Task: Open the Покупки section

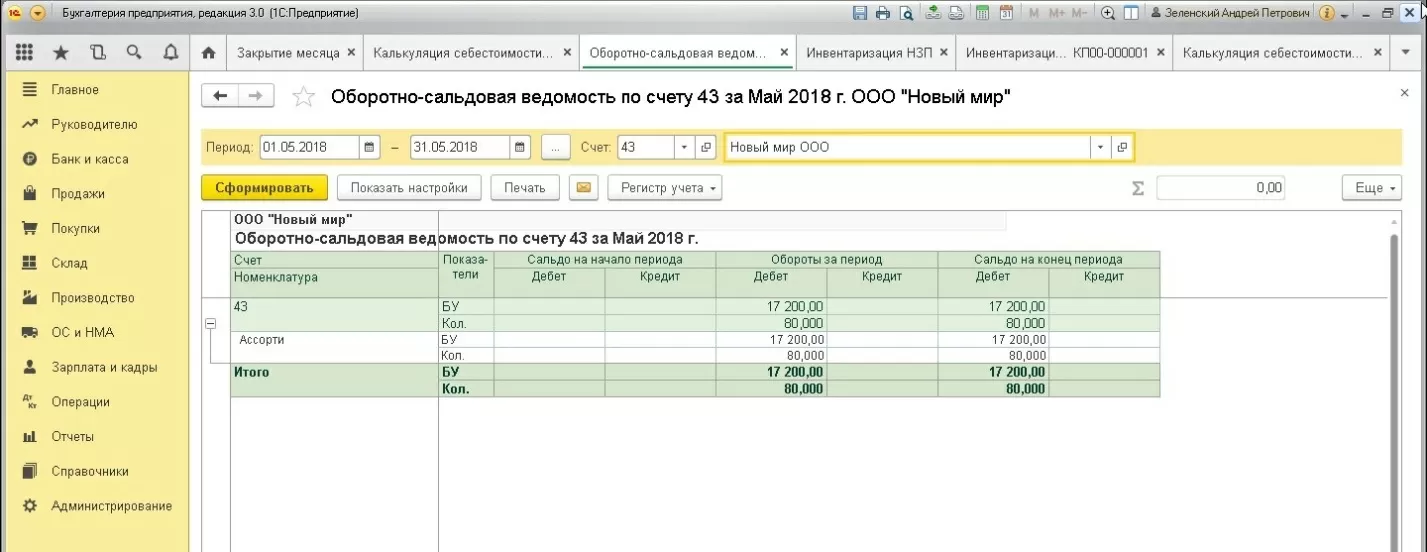Action: (76, 229)
